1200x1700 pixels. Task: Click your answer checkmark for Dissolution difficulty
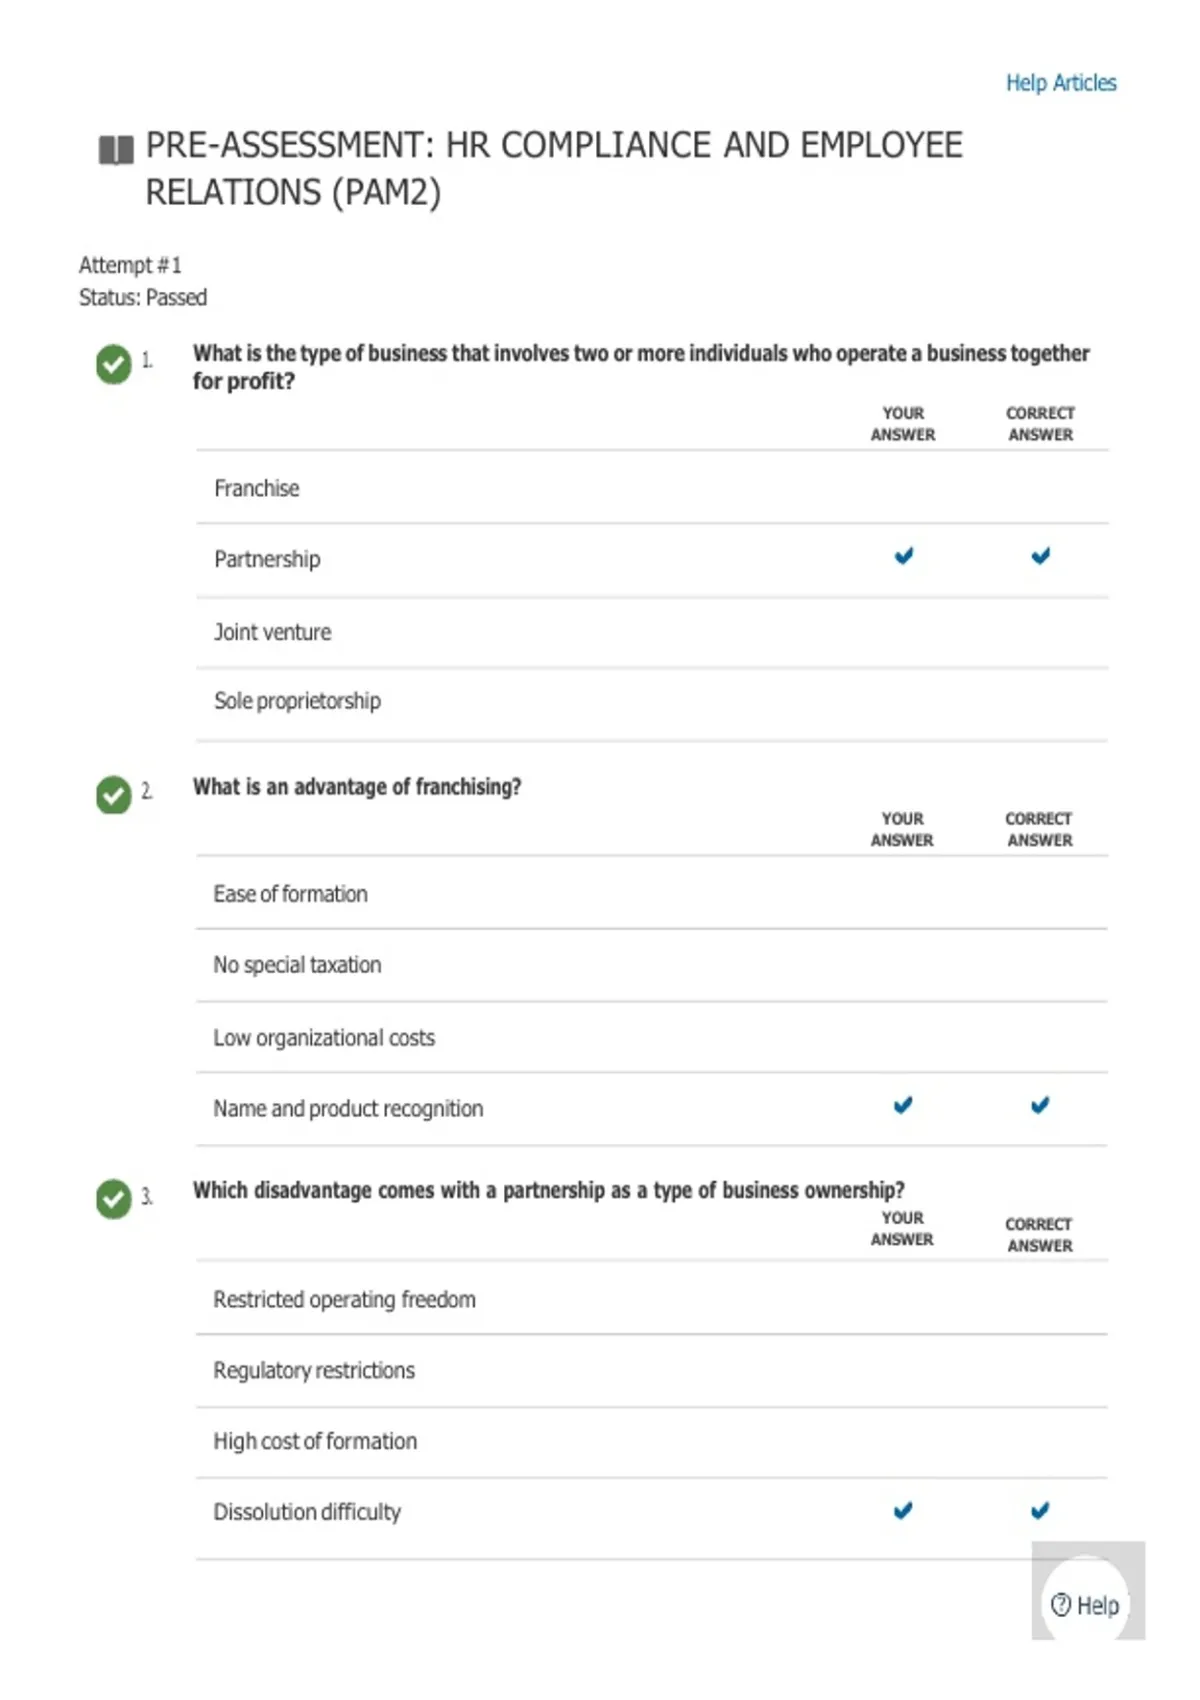coord(903,1510)
